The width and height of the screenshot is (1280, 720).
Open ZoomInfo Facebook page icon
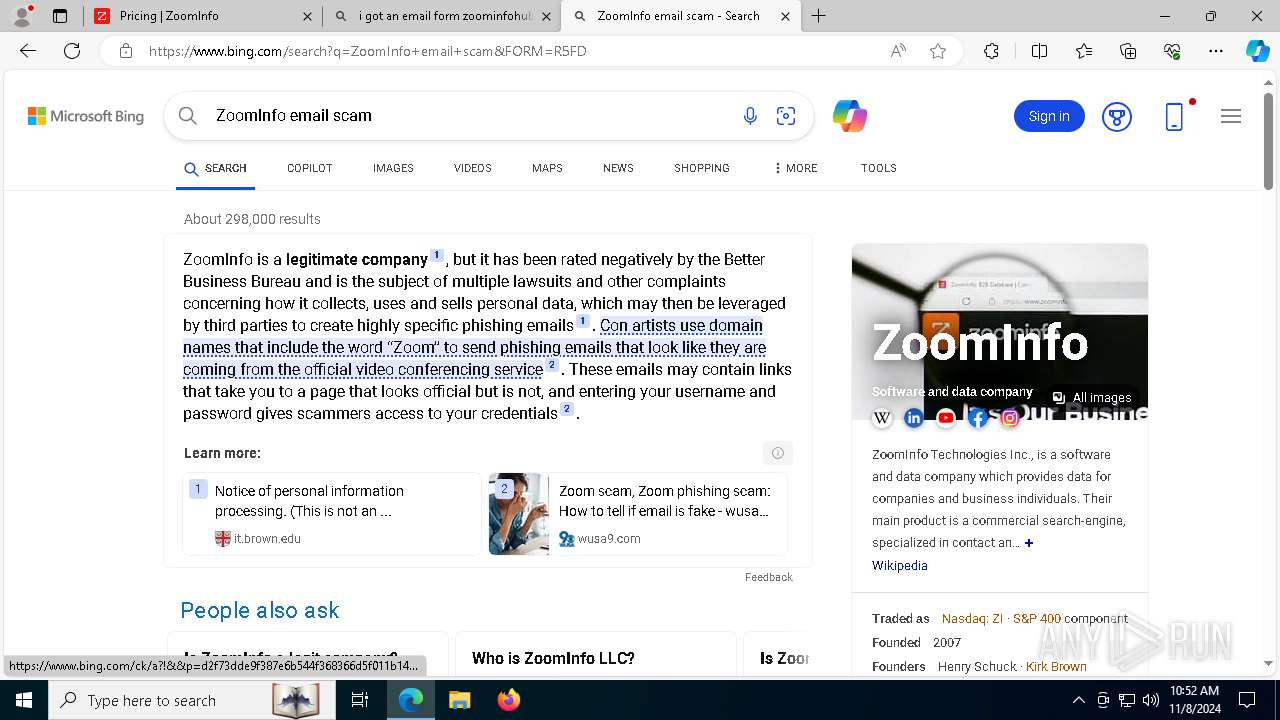click(x=978, y=418)
